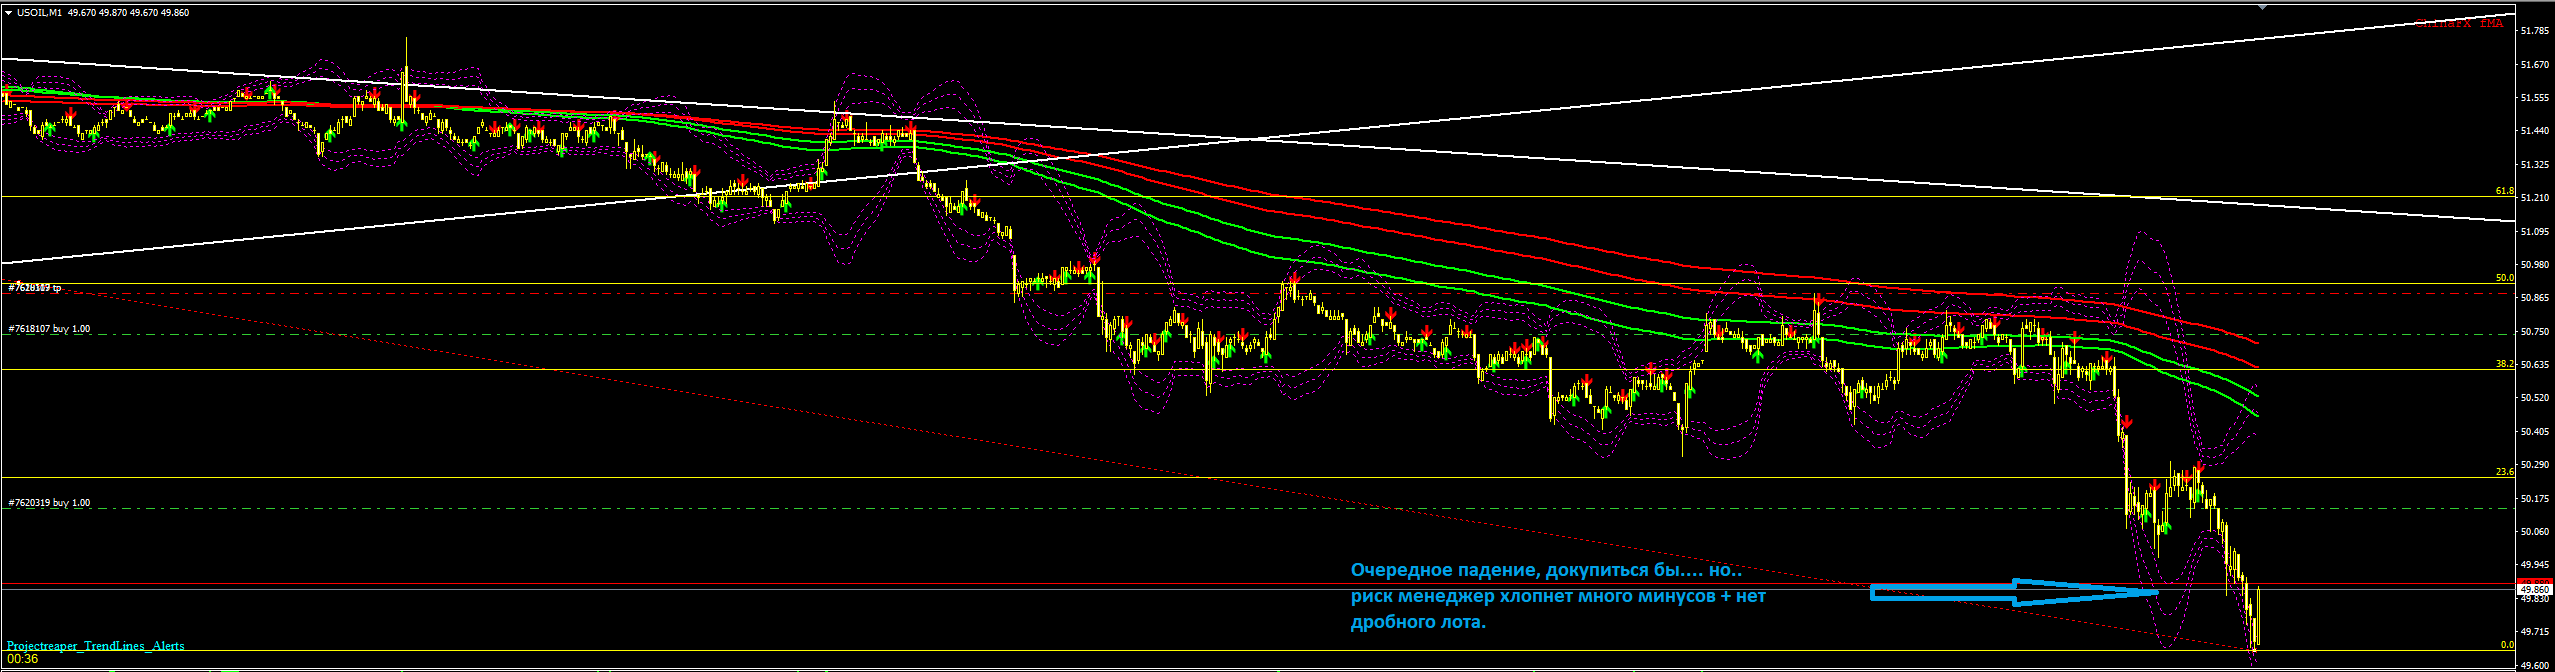Click price scale value 51.670
The height and width of the screenshot is (672, 2555).
[x=2535, y=65]
